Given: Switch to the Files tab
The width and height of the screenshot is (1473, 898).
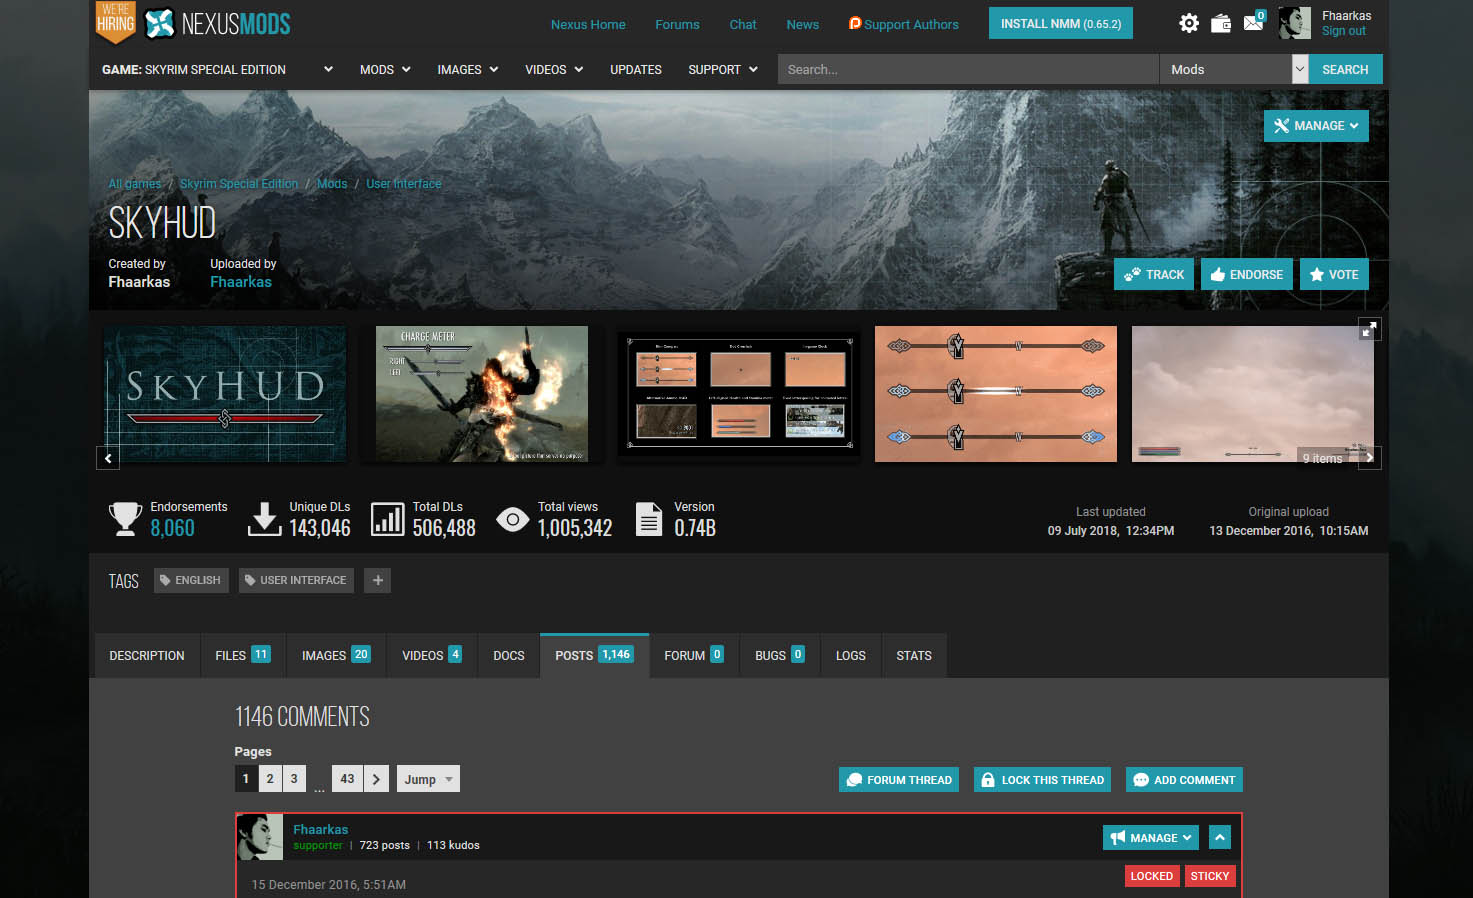Looking at the screenshot, I should click(242, 655).
